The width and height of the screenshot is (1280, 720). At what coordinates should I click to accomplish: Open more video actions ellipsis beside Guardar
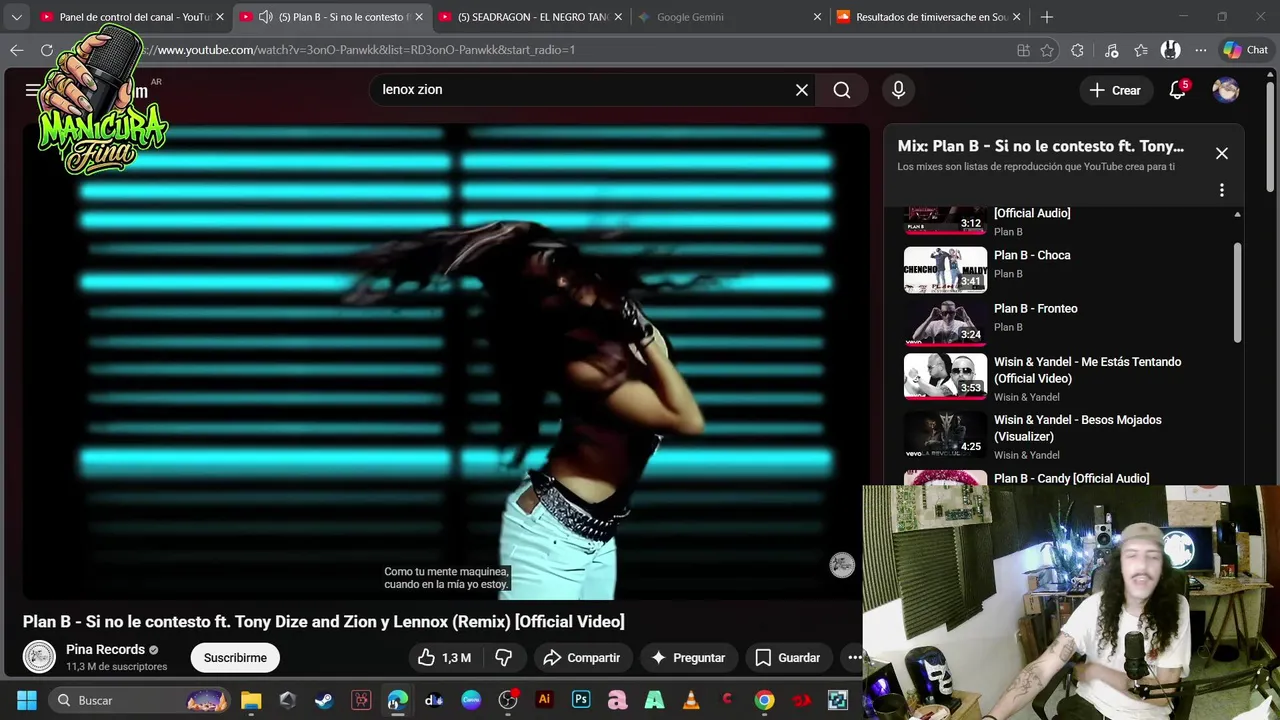click(x=855, y=657)
